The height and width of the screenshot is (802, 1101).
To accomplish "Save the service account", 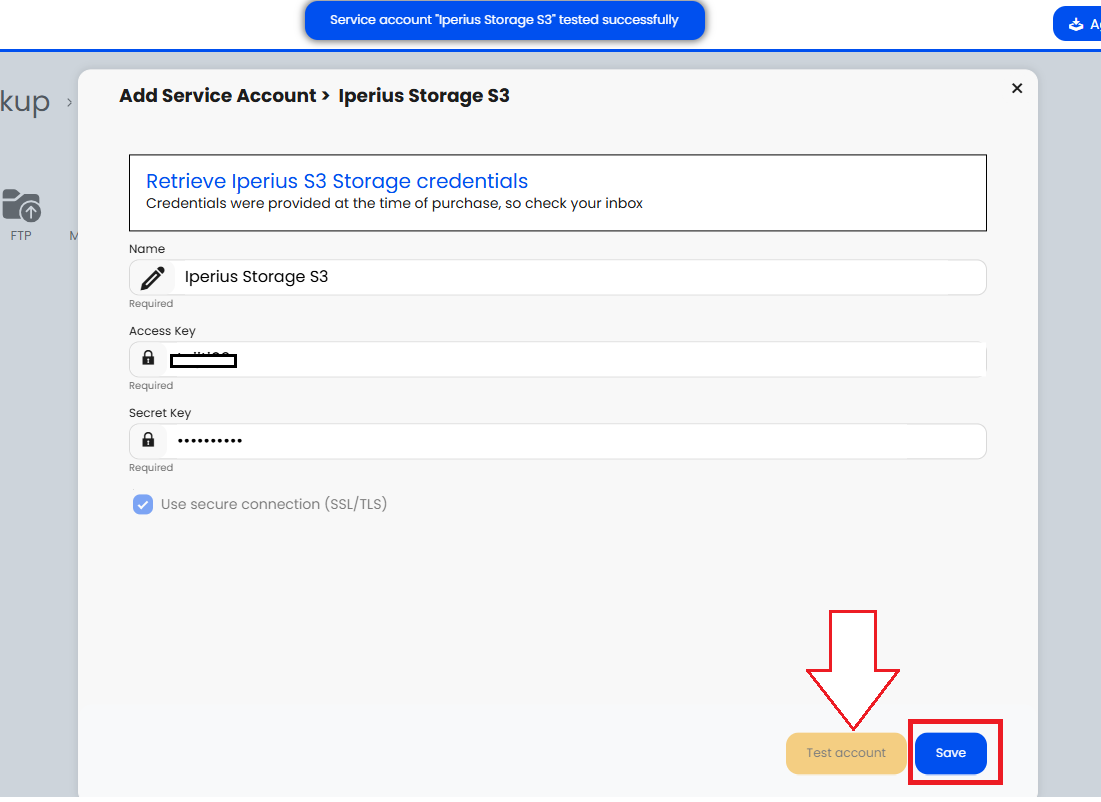I will click(x=950, y=753).
